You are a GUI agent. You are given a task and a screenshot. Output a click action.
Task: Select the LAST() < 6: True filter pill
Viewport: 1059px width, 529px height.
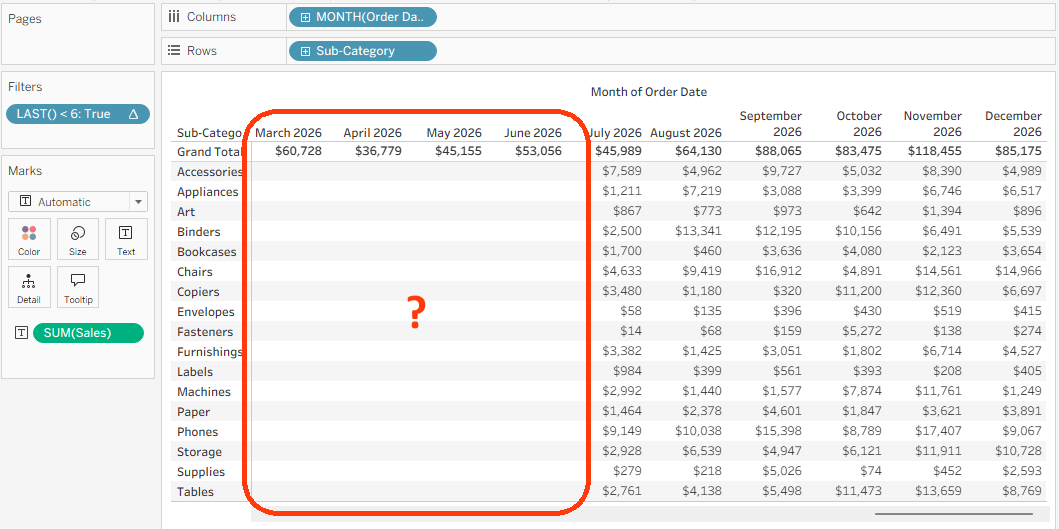tap(78, 114)
